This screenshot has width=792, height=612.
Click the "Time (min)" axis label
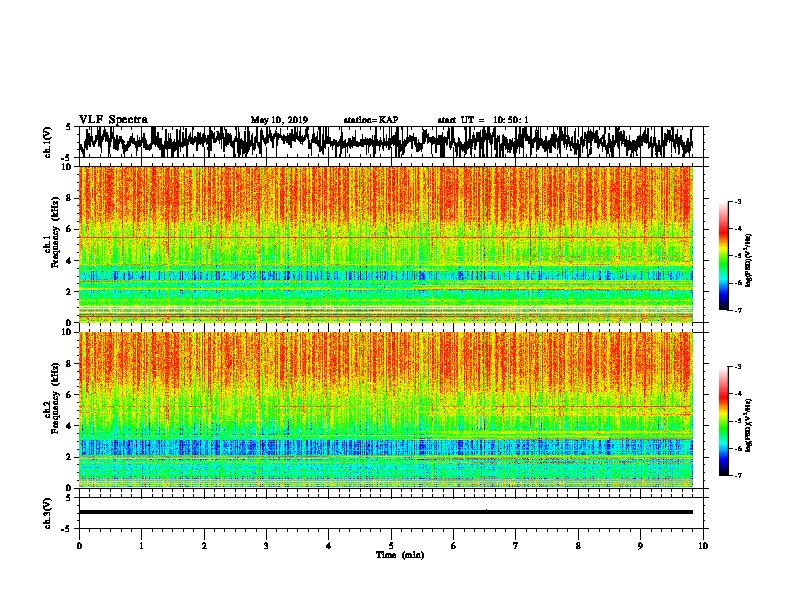coord(400,555)
